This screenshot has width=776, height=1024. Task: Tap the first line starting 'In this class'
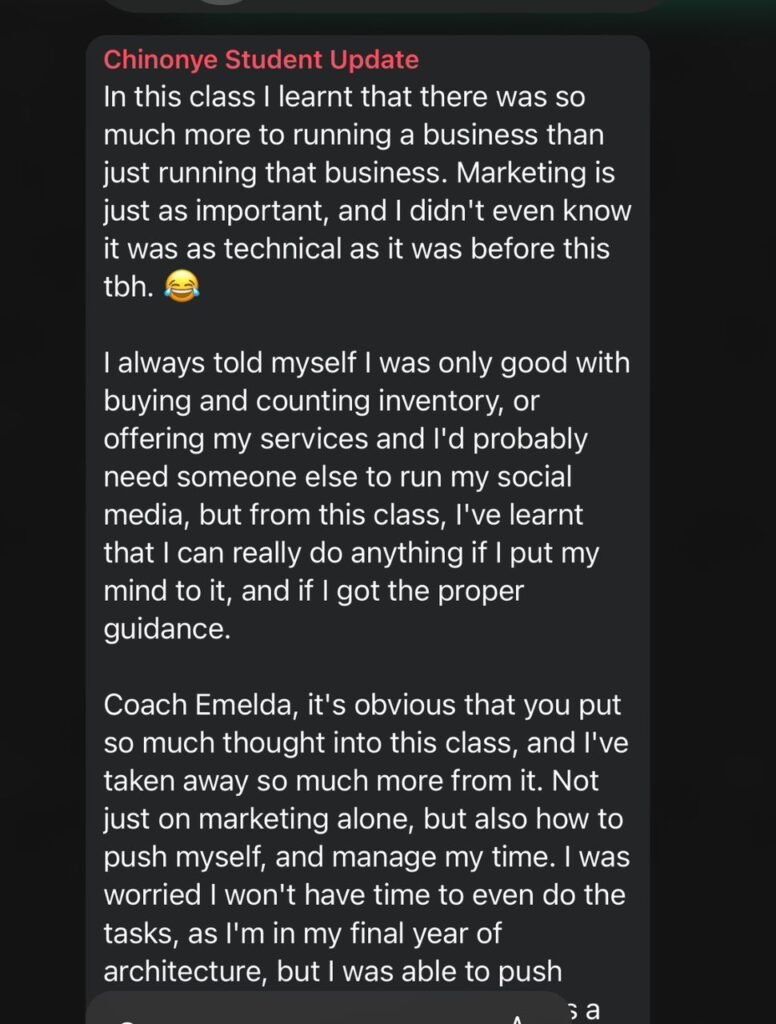(344, 98)
